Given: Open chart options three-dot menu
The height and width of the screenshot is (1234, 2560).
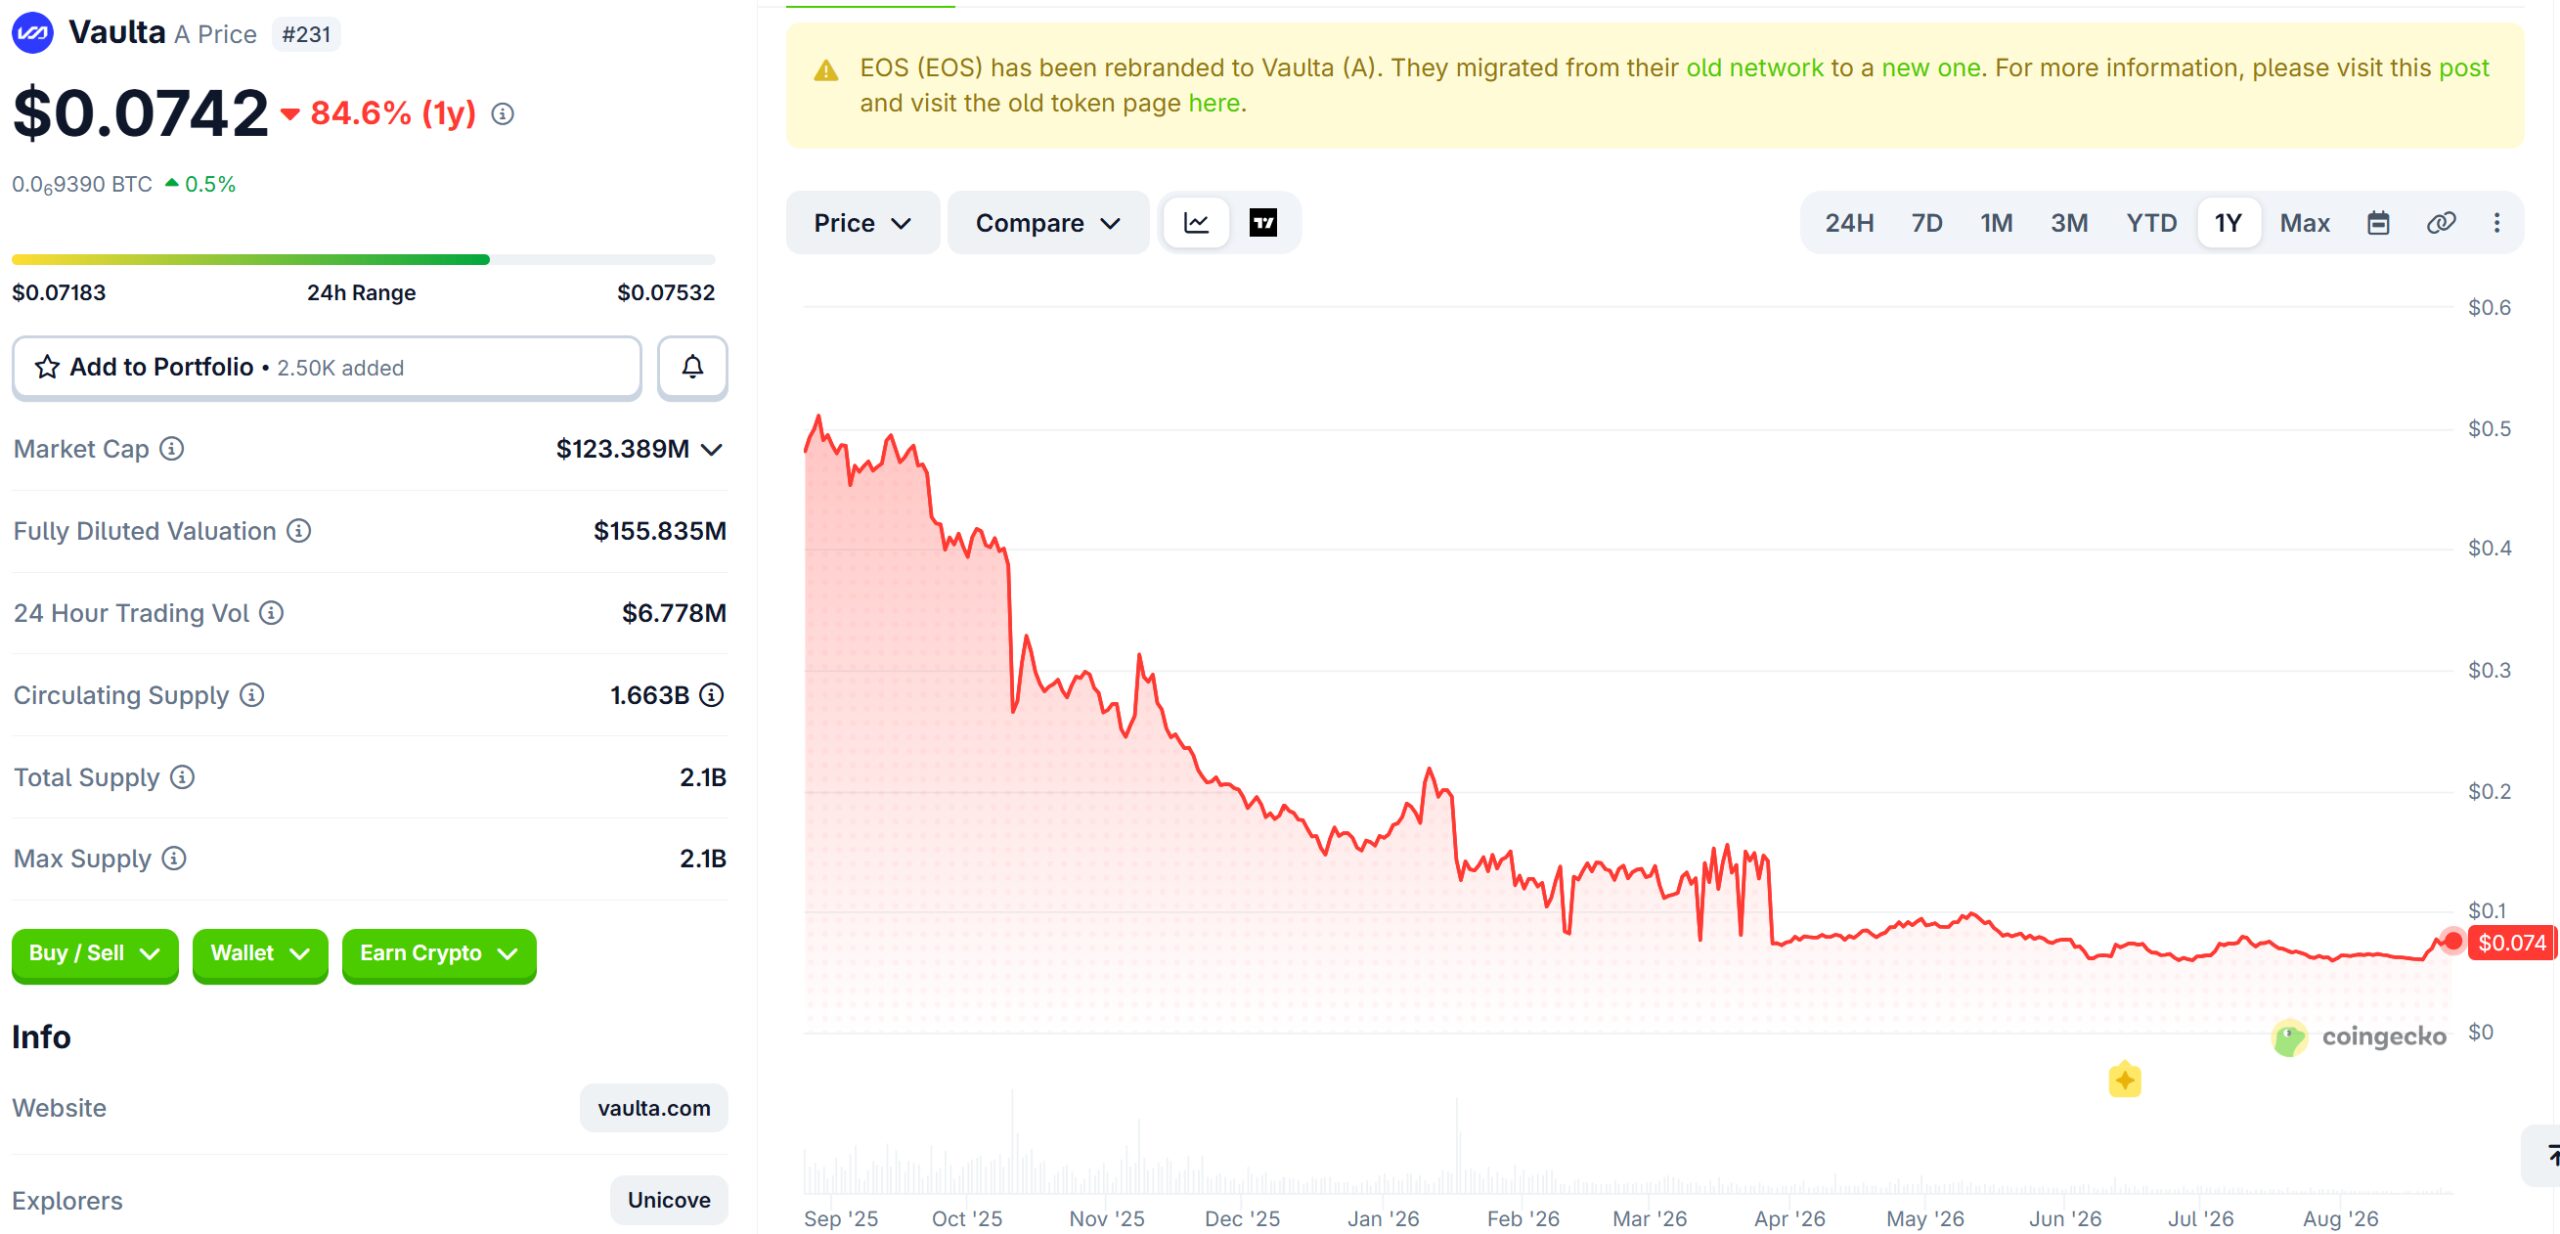Looking at the screenshot, I should tap(2497, 223).
